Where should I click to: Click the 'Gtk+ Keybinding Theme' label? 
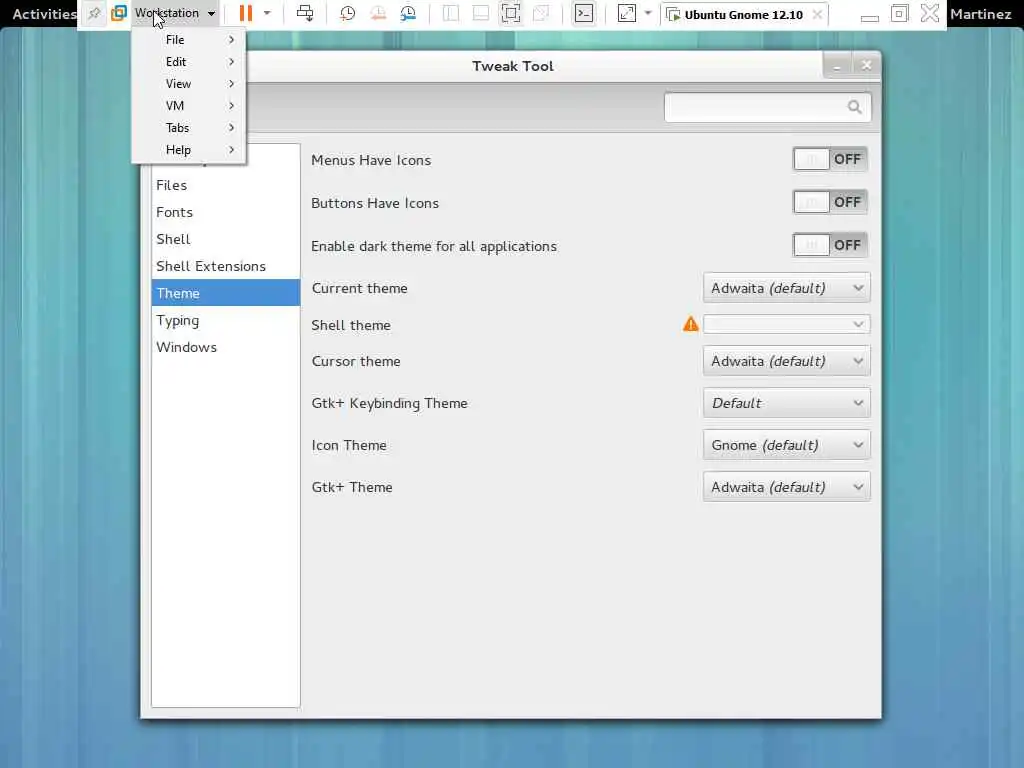point(389,404)
